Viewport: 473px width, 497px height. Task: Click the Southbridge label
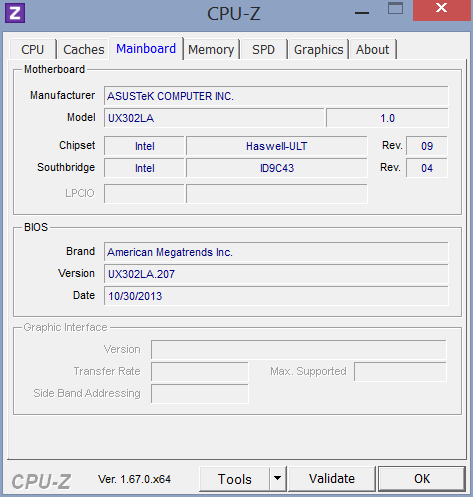coord(66,167)
